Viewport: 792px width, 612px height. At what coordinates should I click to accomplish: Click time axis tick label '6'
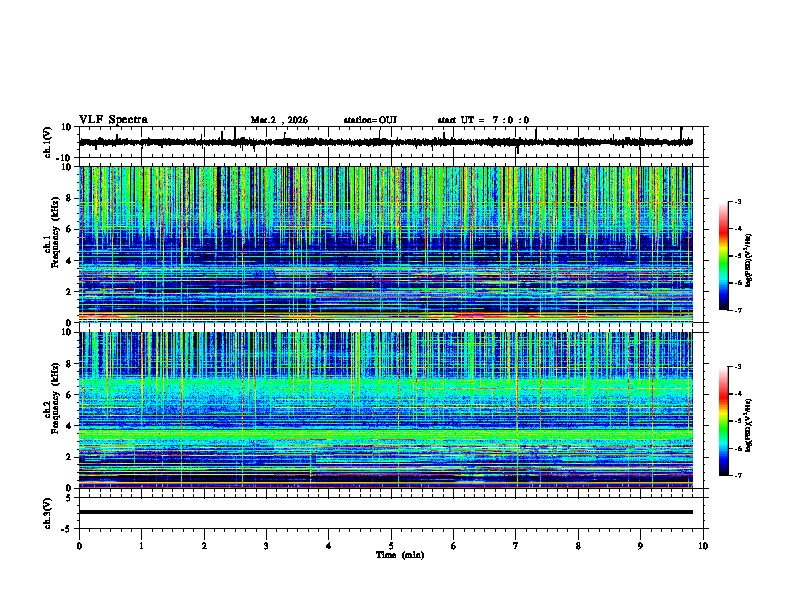click(454, 546)
